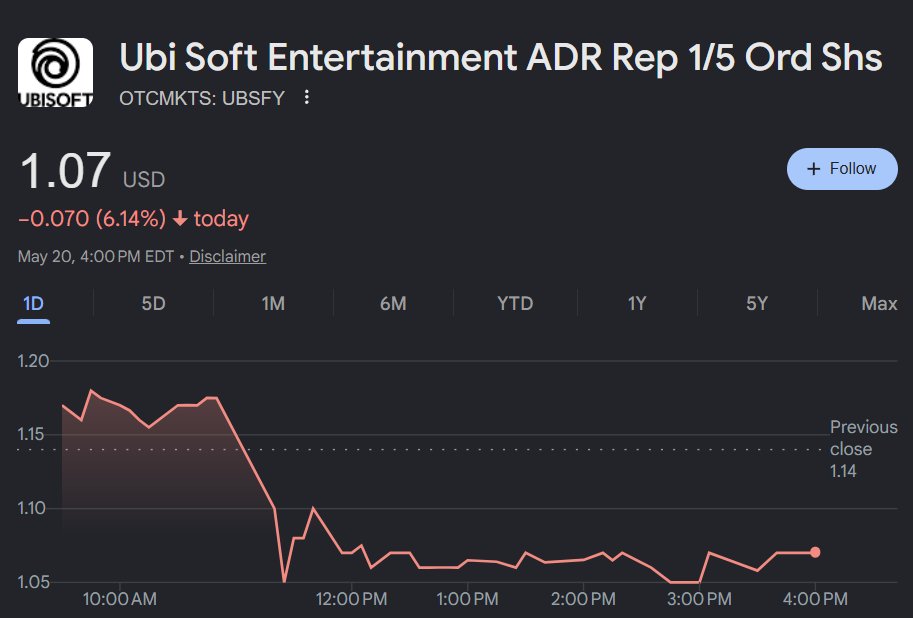Image resolution: width=913 pixels, height=618 pixels.
Task: Click the 4:00 PM axis label
Action: point(815,599)
